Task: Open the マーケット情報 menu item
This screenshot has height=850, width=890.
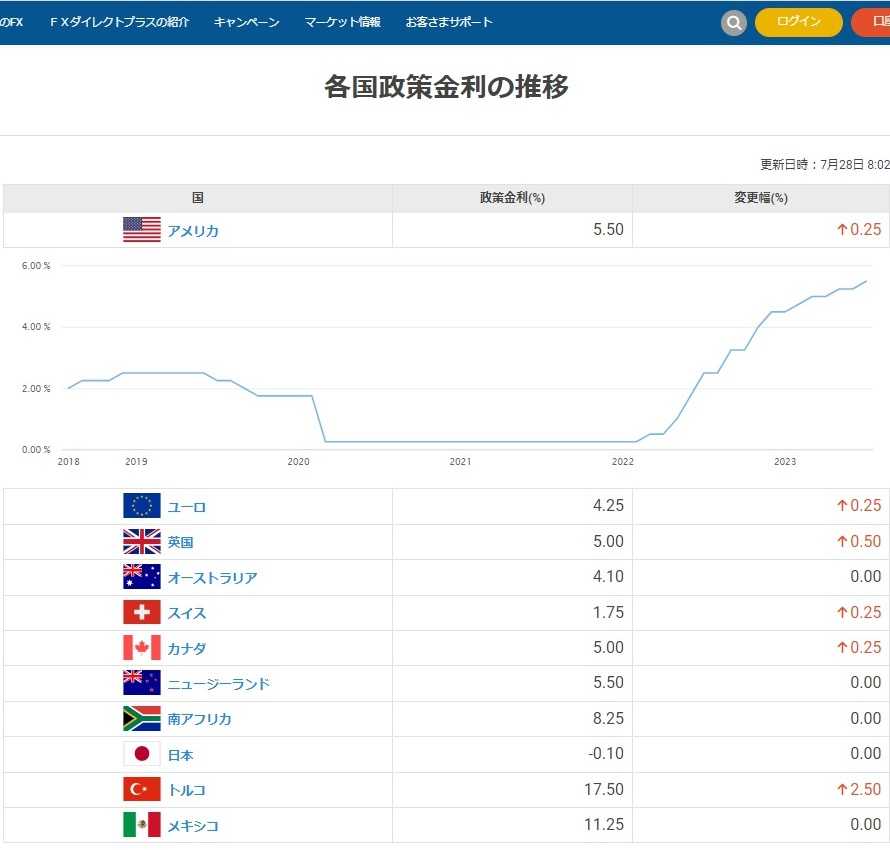Action: [343, 22]
